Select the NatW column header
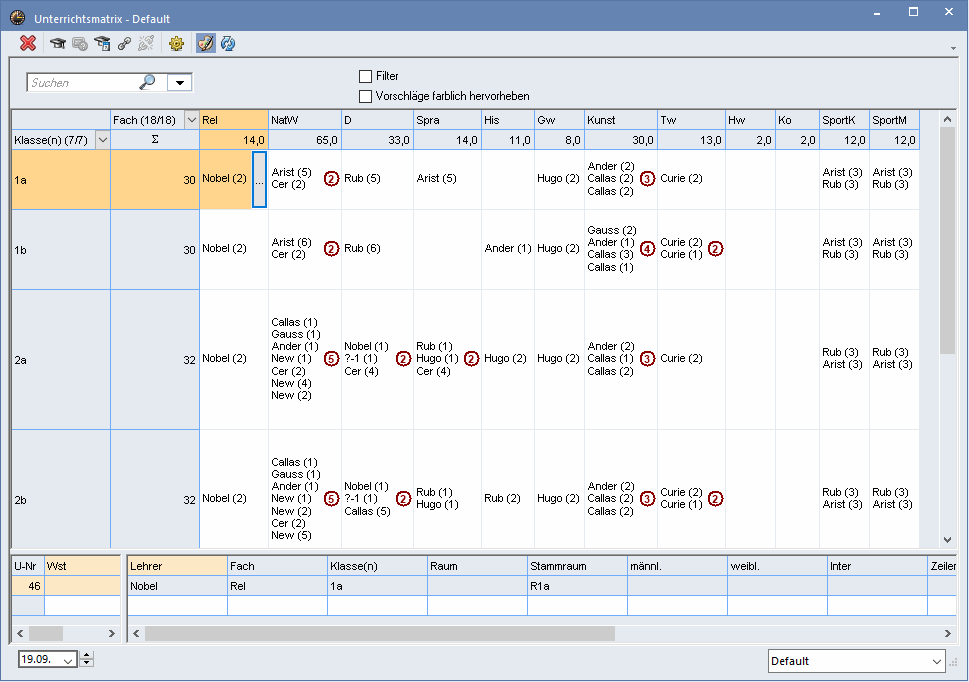Screen dimensions: 969x682 click(x=305, y=120)
